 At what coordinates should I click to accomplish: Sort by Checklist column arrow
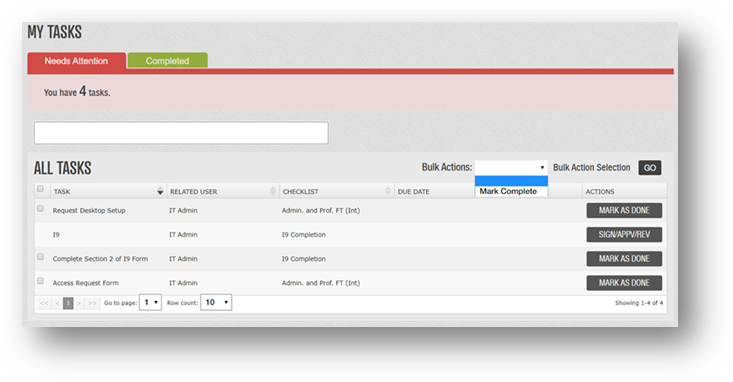point(388,191)
